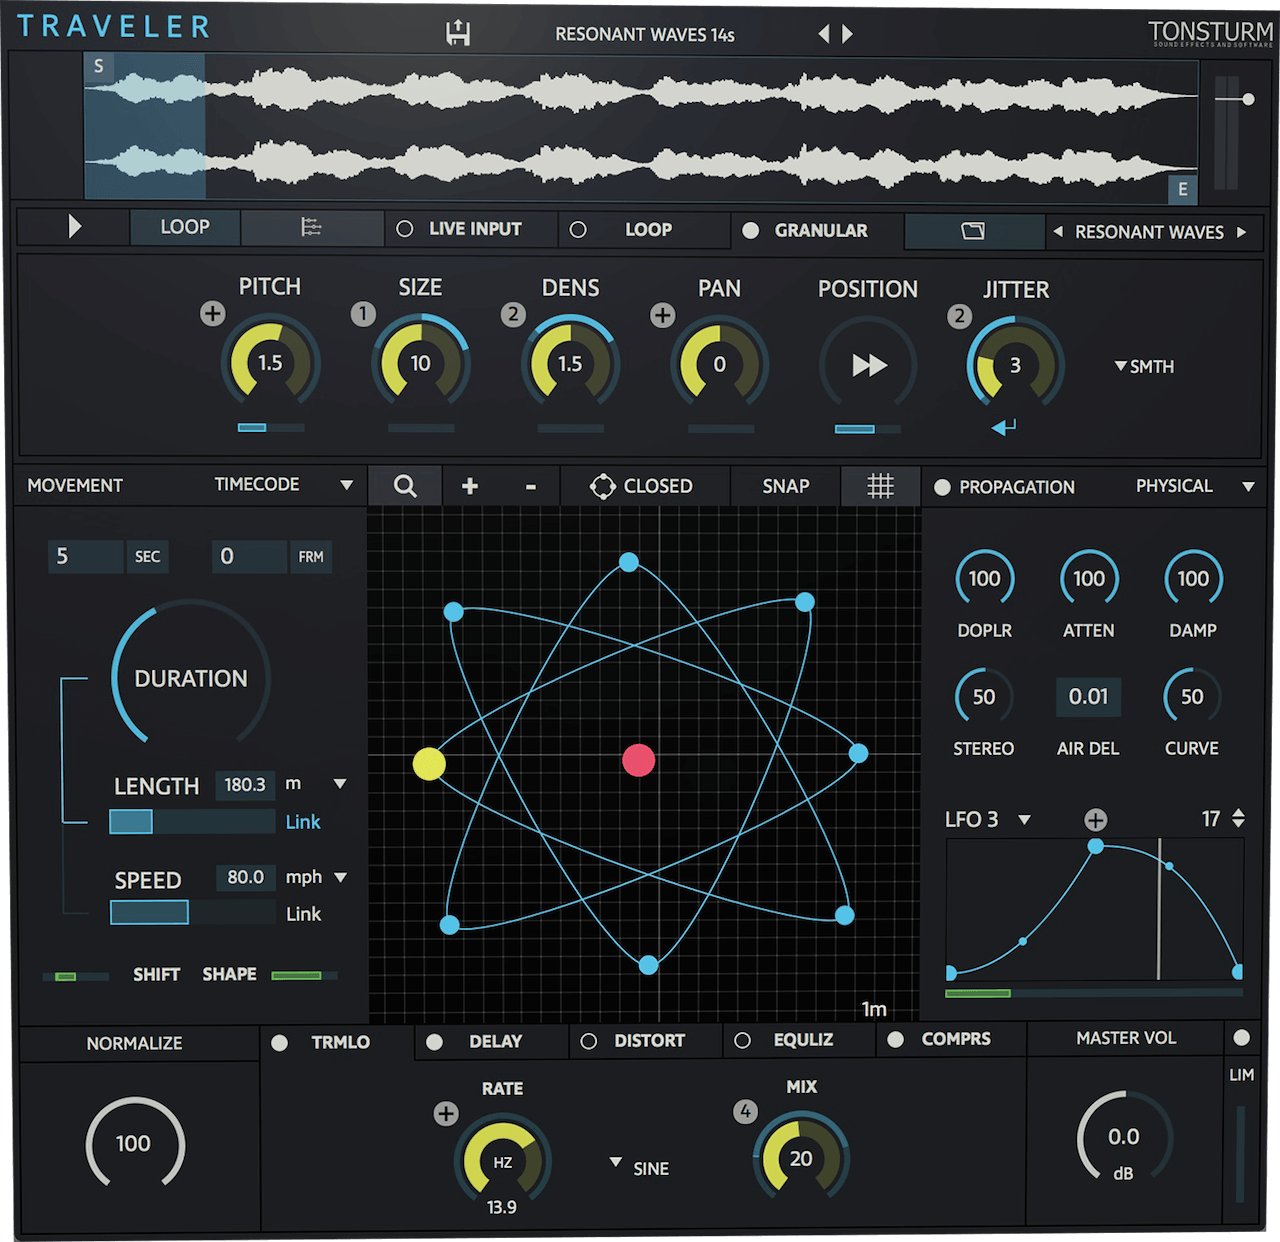Add modulation to PITCH with plus icon

[x=212, y=313]
